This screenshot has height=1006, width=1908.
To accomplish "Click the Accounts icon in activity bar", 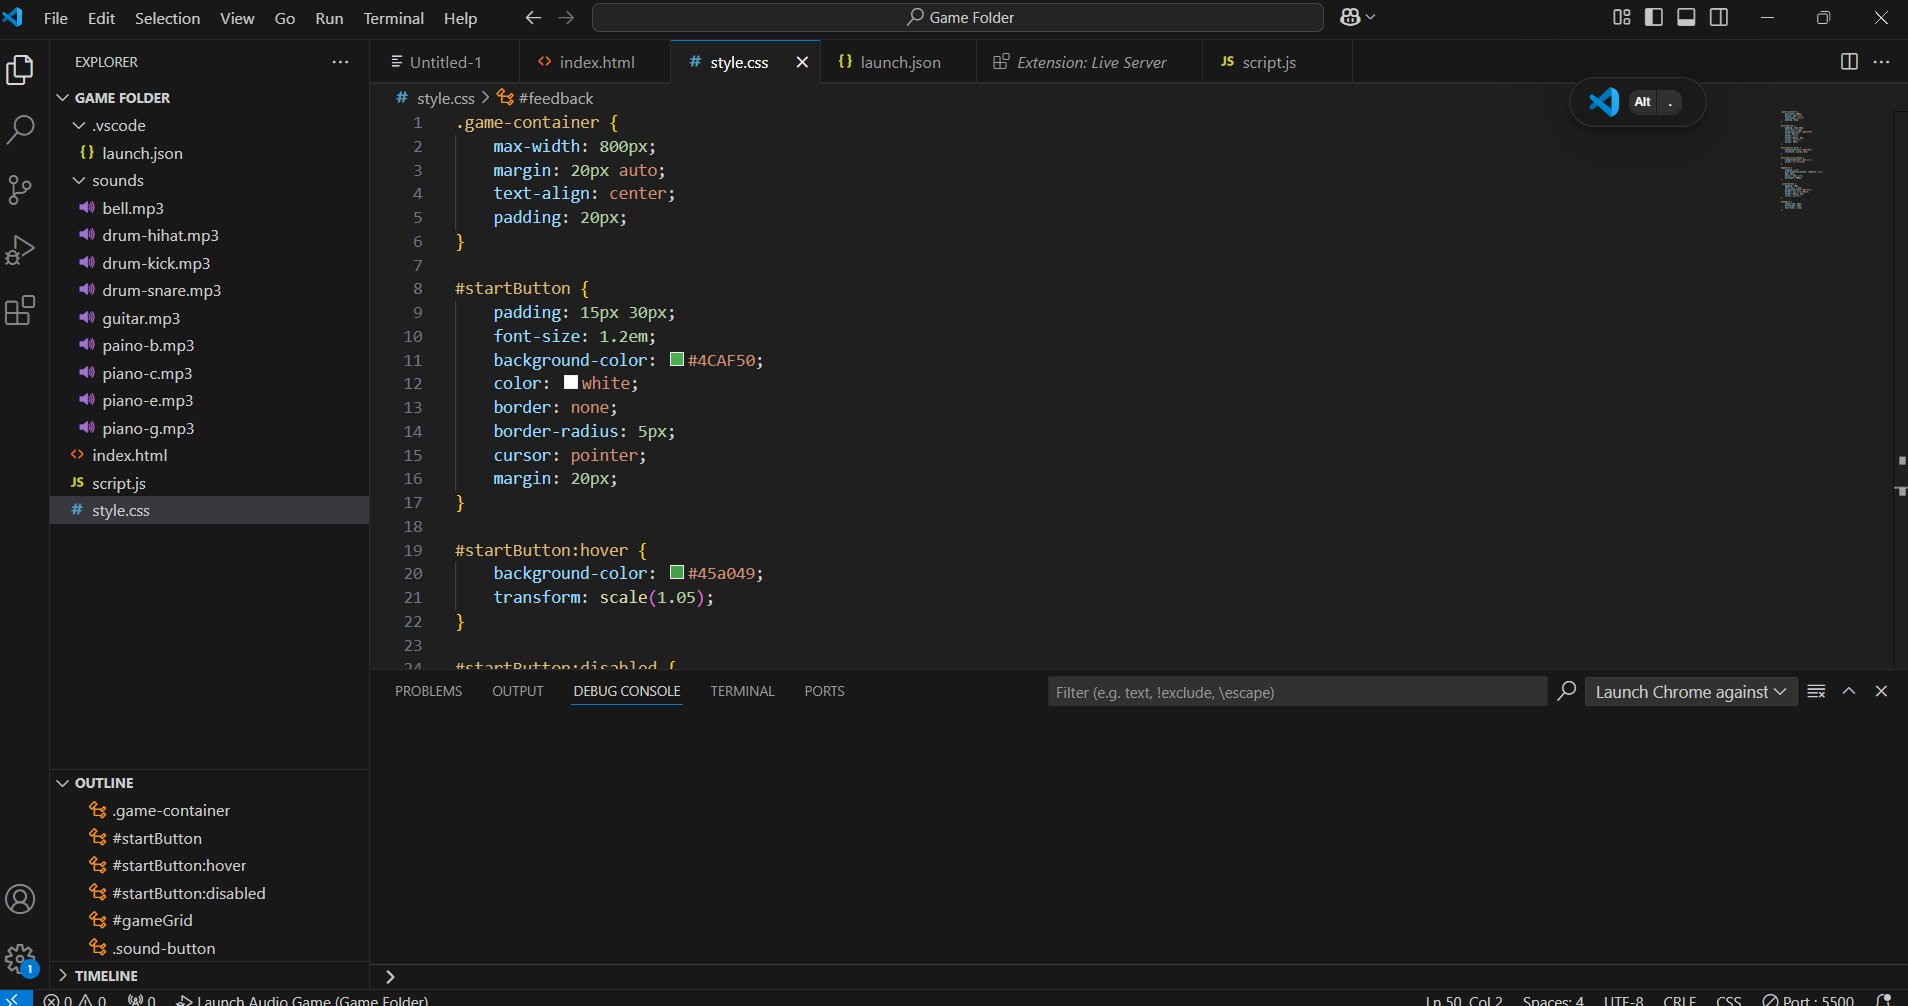I will coord(21,899).
